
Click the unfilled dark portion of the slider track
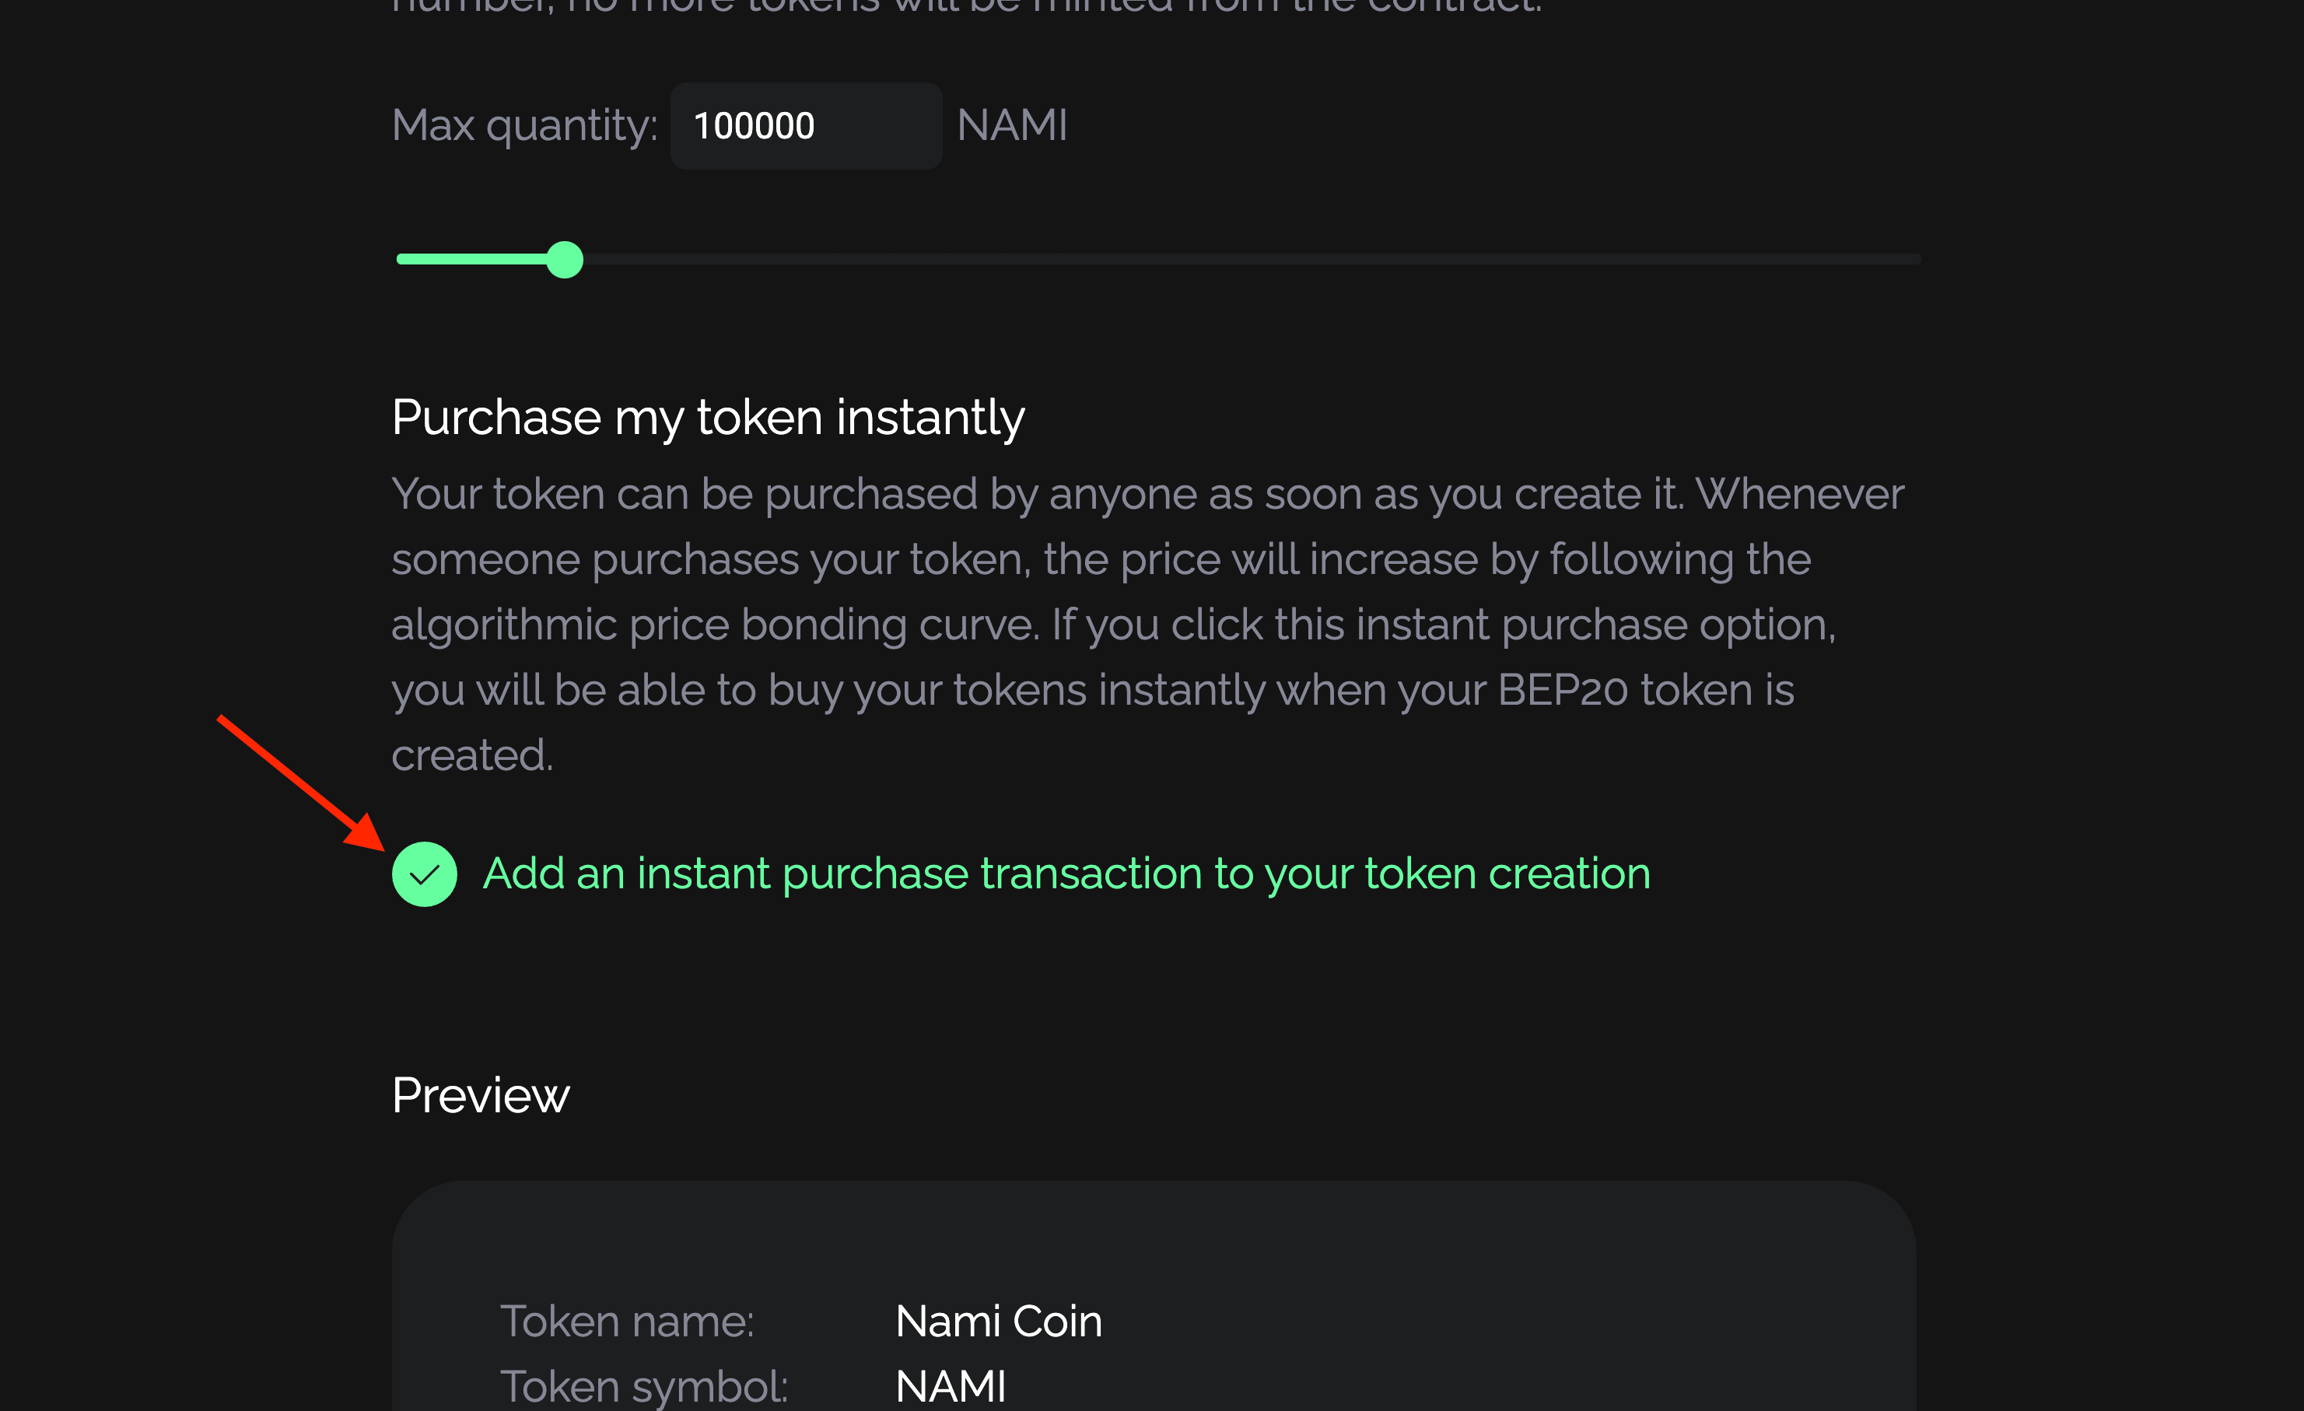pyautogui.click(x=1250, y=260)
